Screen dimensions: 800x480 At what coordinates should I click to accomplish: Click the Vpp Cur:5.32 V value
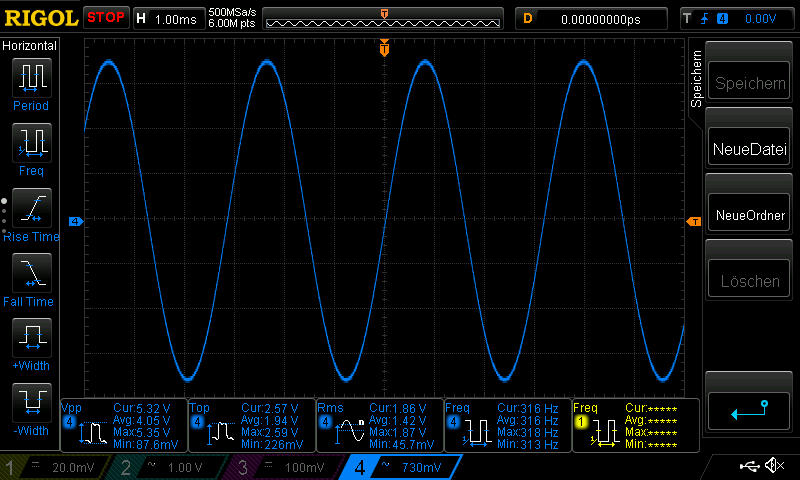point(142,409)
